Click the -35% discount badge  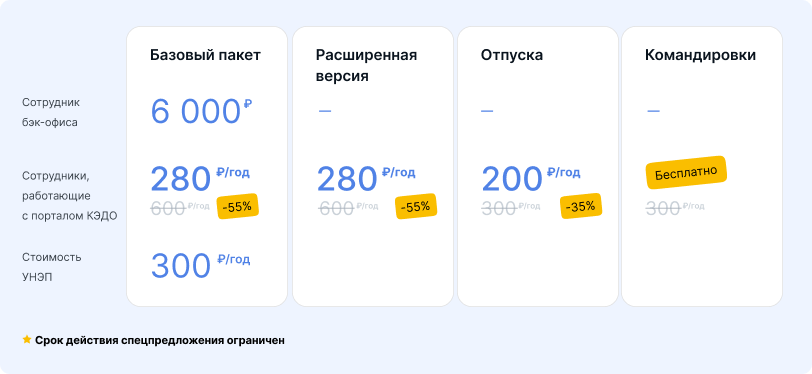pos(581,206)
